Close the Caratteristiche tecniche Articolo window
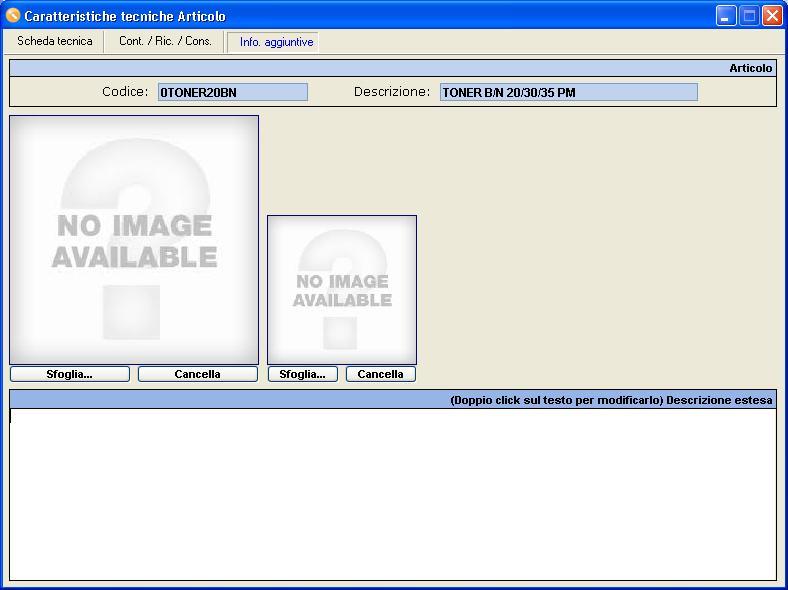788x590 pixels. coord(772,16)
